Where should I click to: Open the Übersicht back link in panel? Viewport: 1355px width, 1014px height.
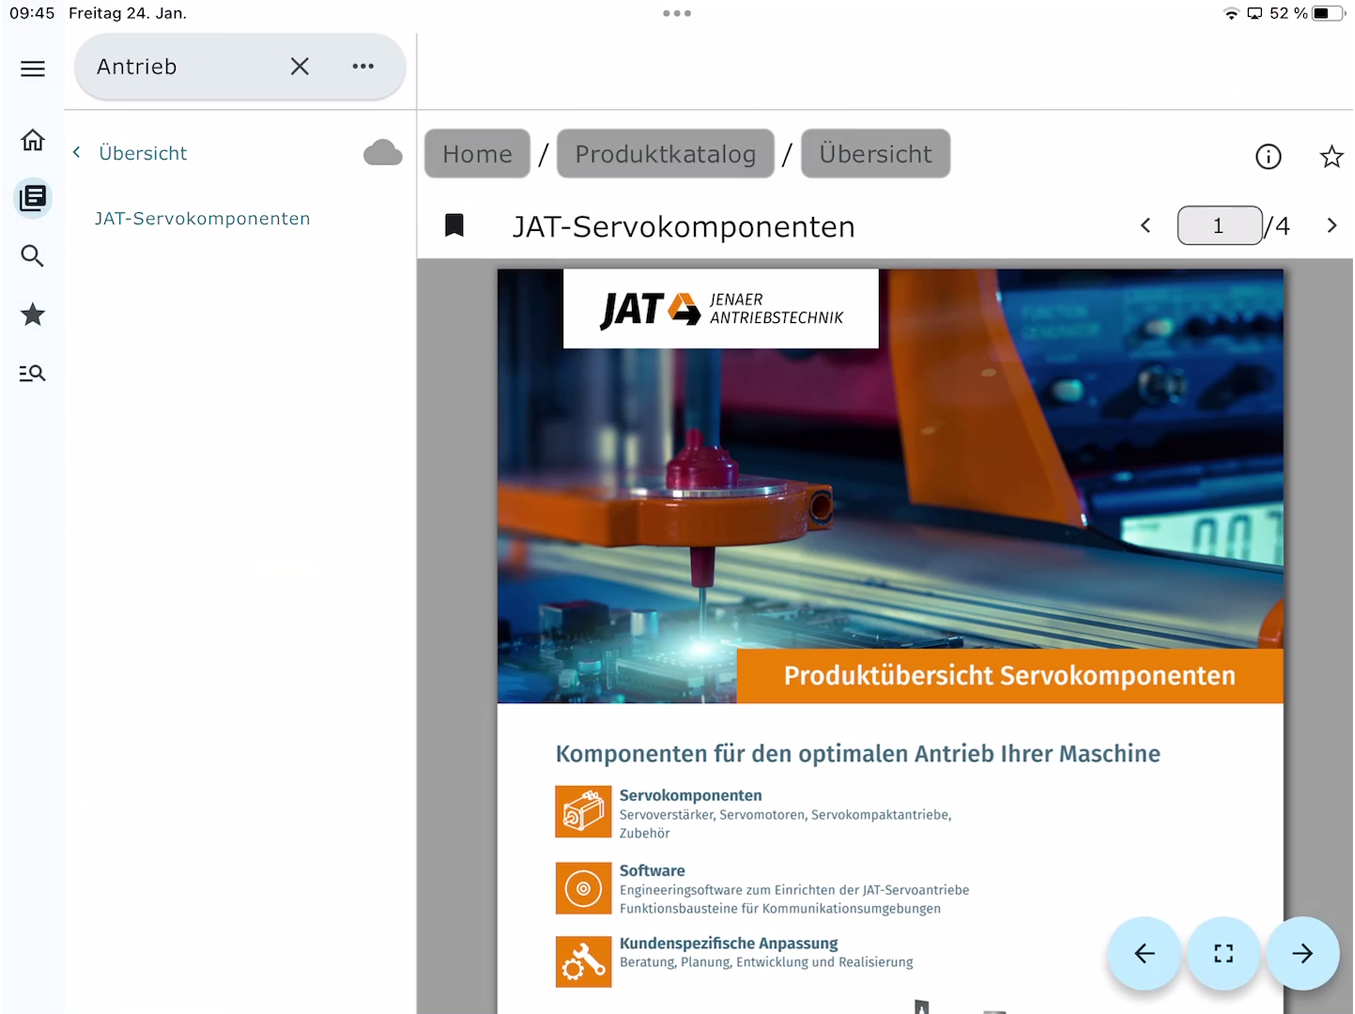coord(143,153)
